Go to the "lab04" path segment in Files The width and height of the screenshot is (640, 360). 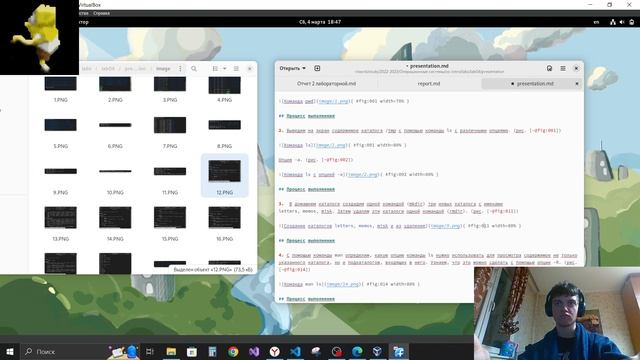pyautogui.click(x=108, y=69)
